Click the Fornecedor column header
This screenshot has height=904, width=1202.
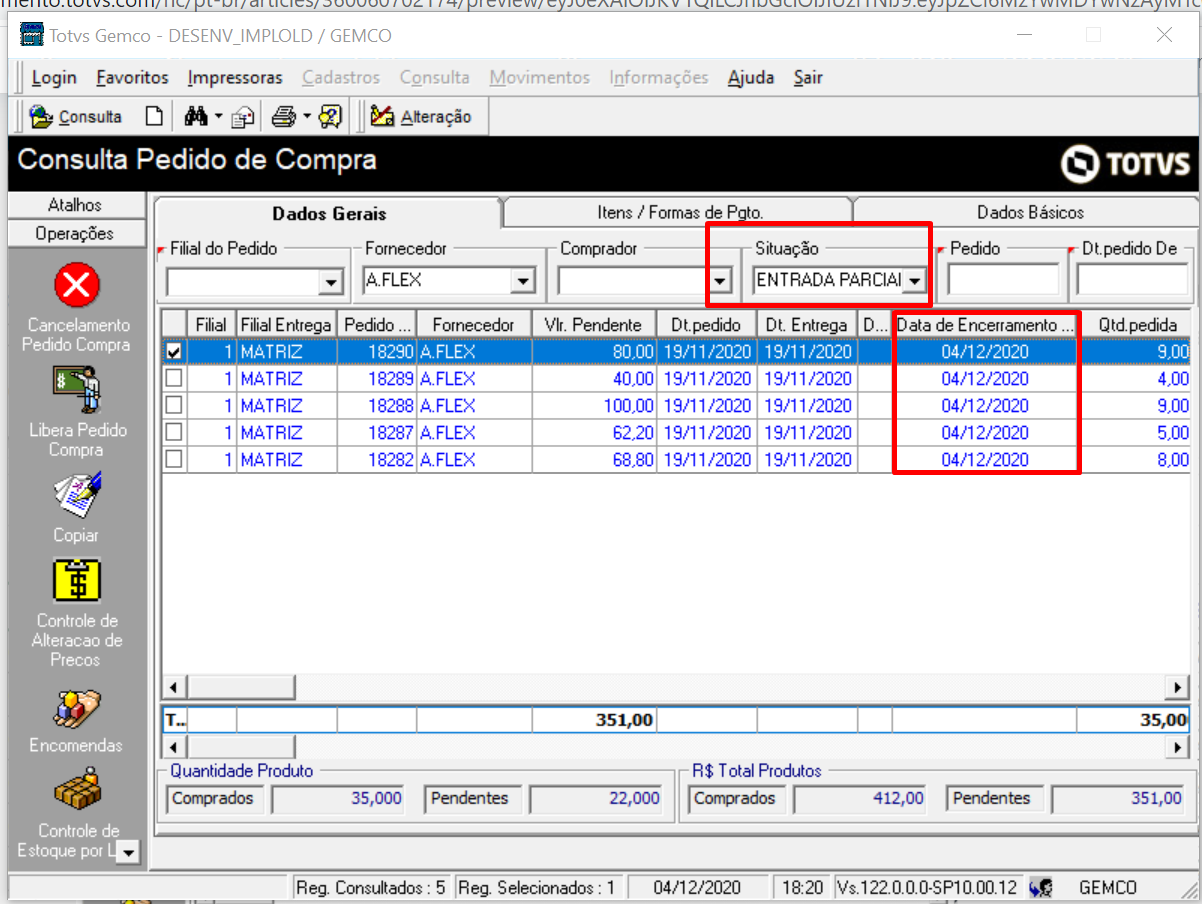(x=474, y=325)
